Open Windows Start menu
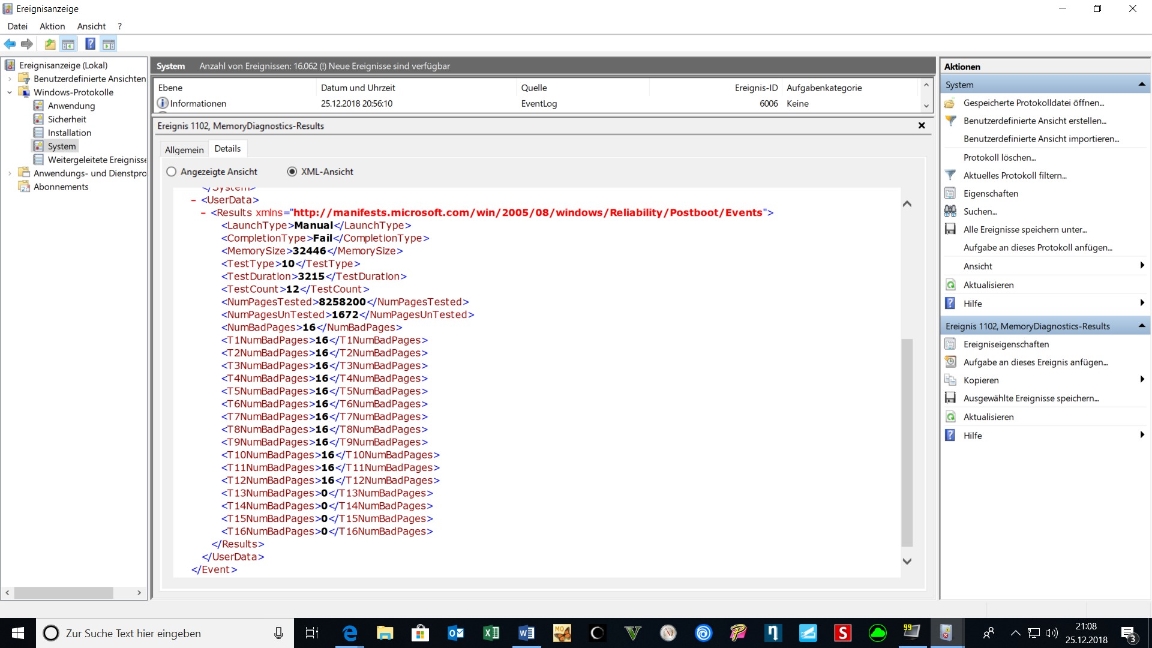This screenshot has width=1152, height=648. click(x=18, y=633)
